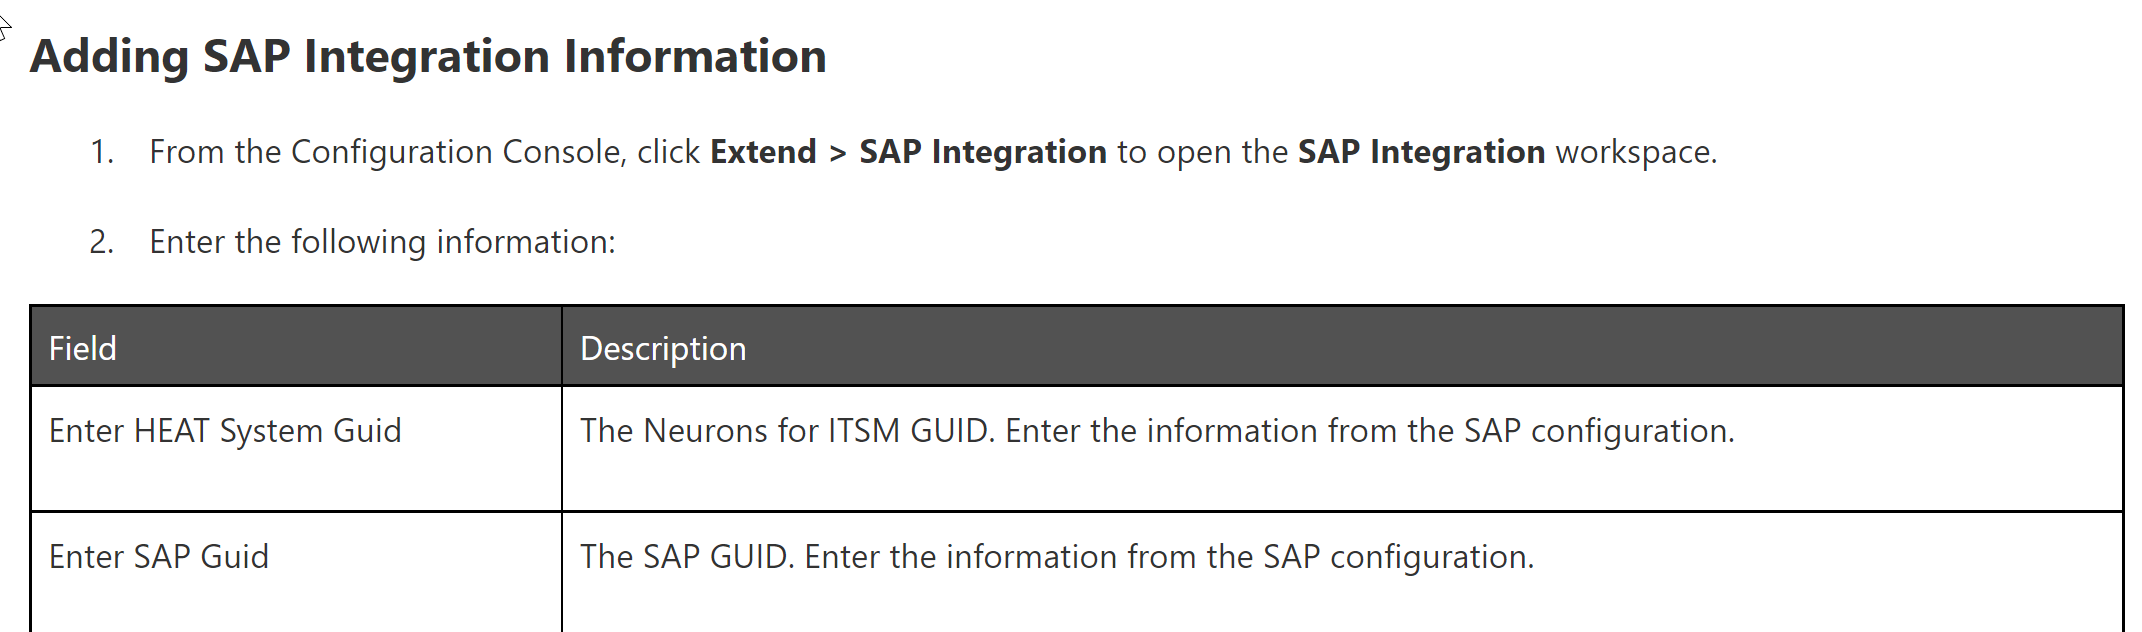
Task: Click the Description column header
Action: coord(663,349)
